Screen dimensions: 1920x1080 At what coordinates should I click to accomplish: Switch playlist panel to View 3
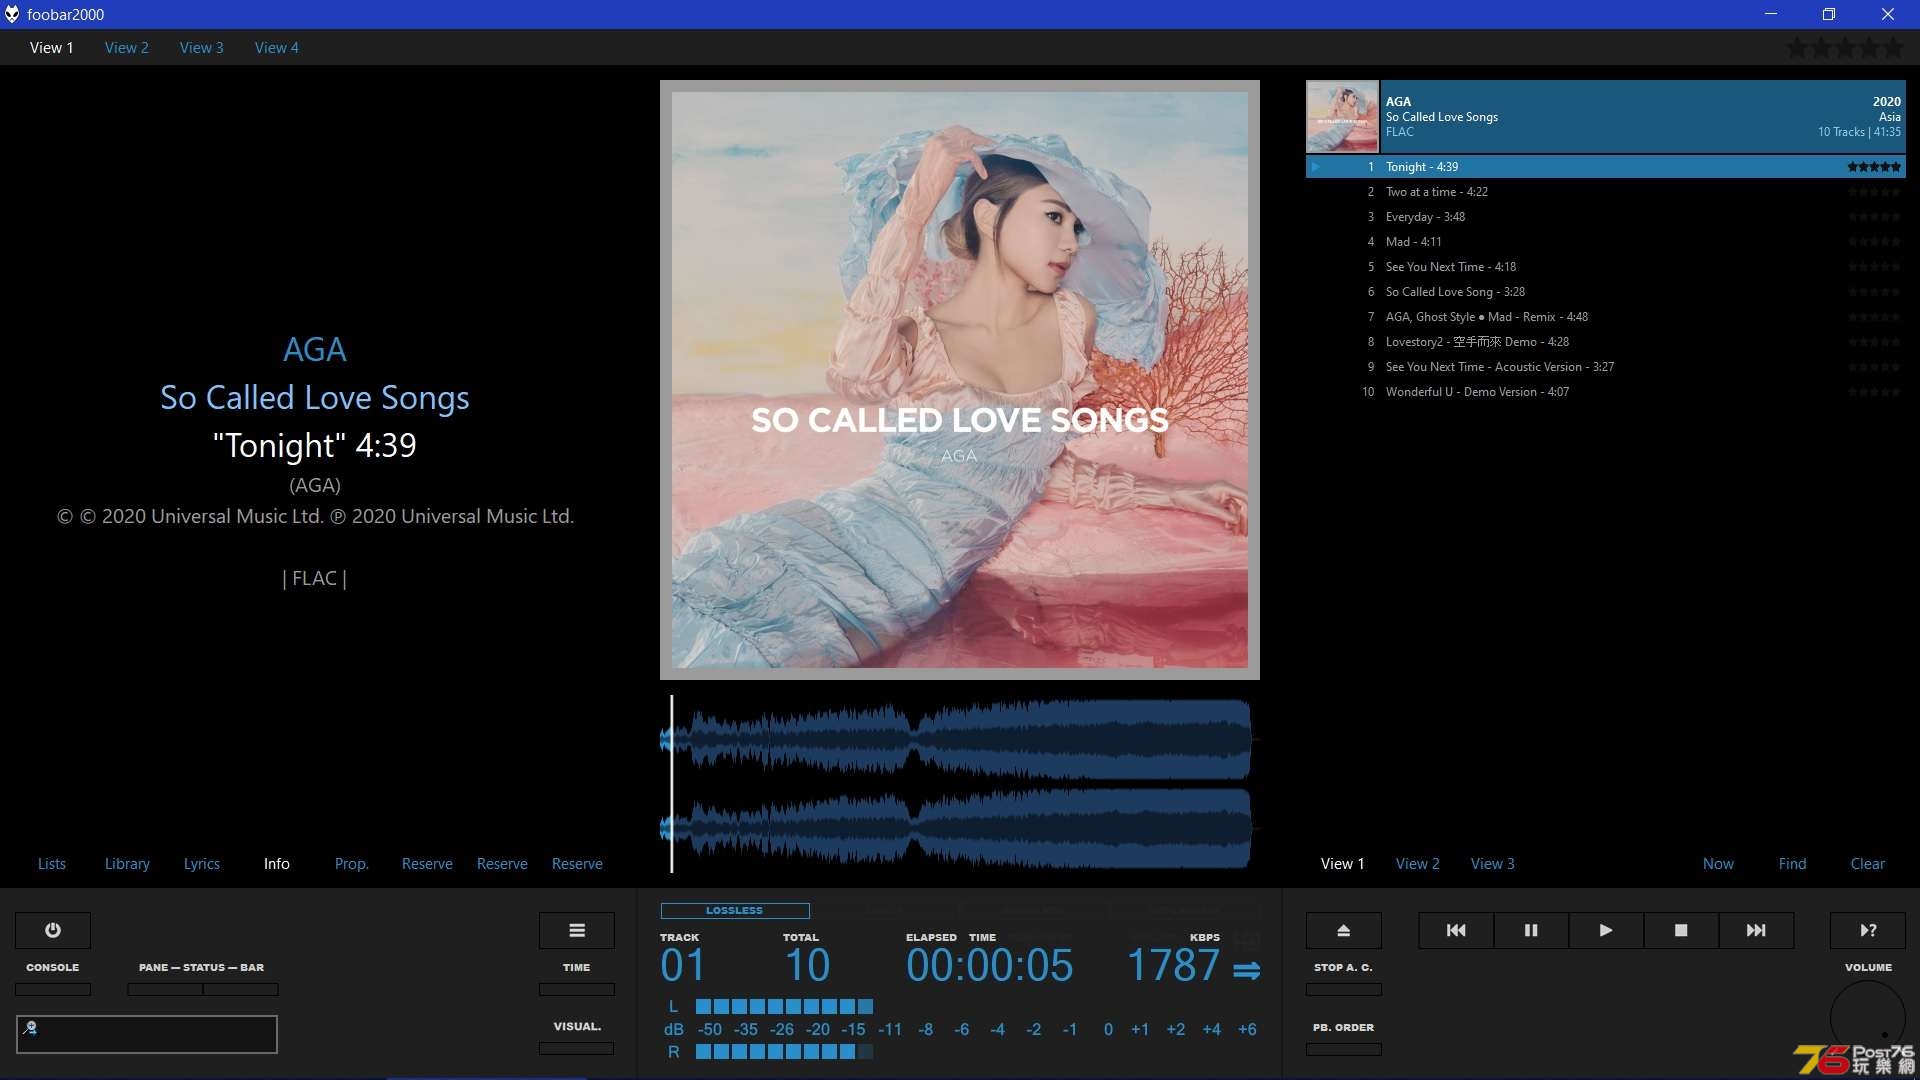[1493, 864]
